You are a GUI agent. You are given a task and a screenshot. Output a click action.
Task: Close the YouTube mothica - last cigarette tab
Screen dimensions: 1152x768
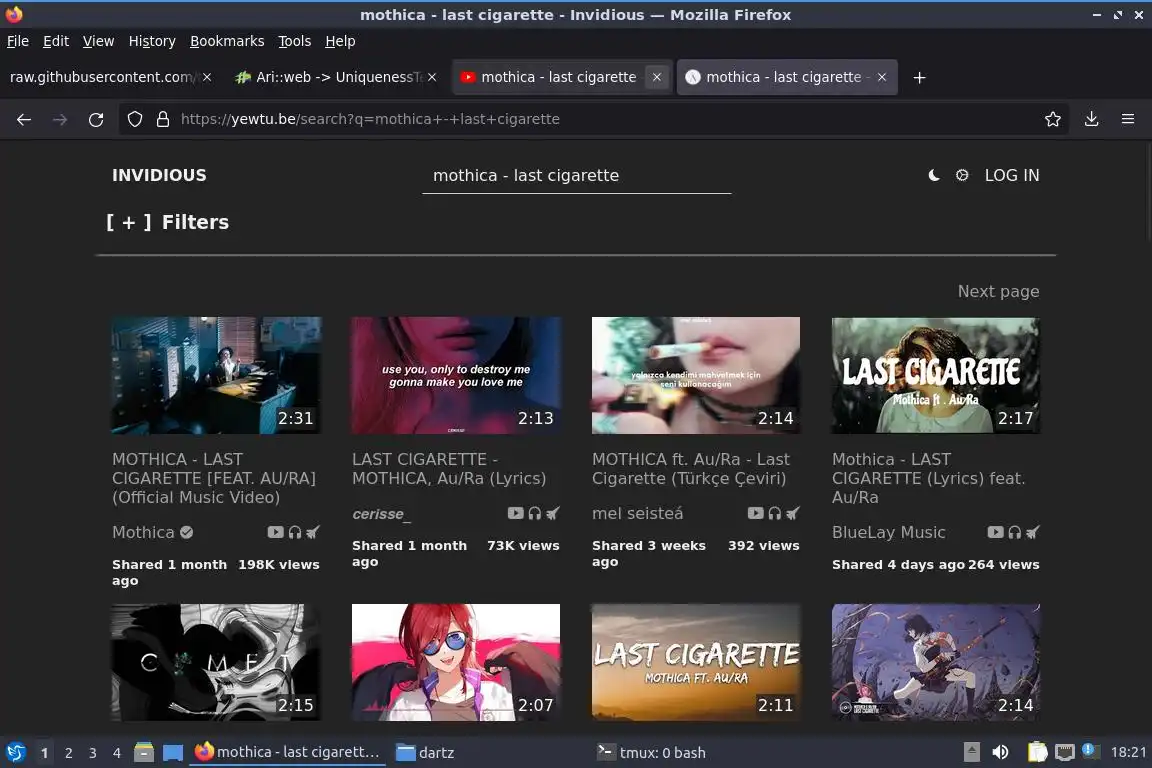[657, 77]
